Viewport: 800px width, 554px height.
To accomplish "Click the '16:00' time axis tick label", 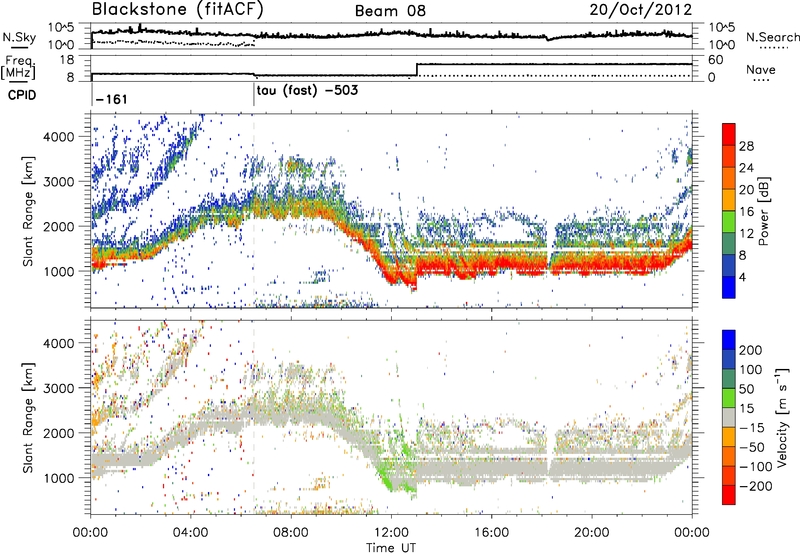I will point(491,533).
